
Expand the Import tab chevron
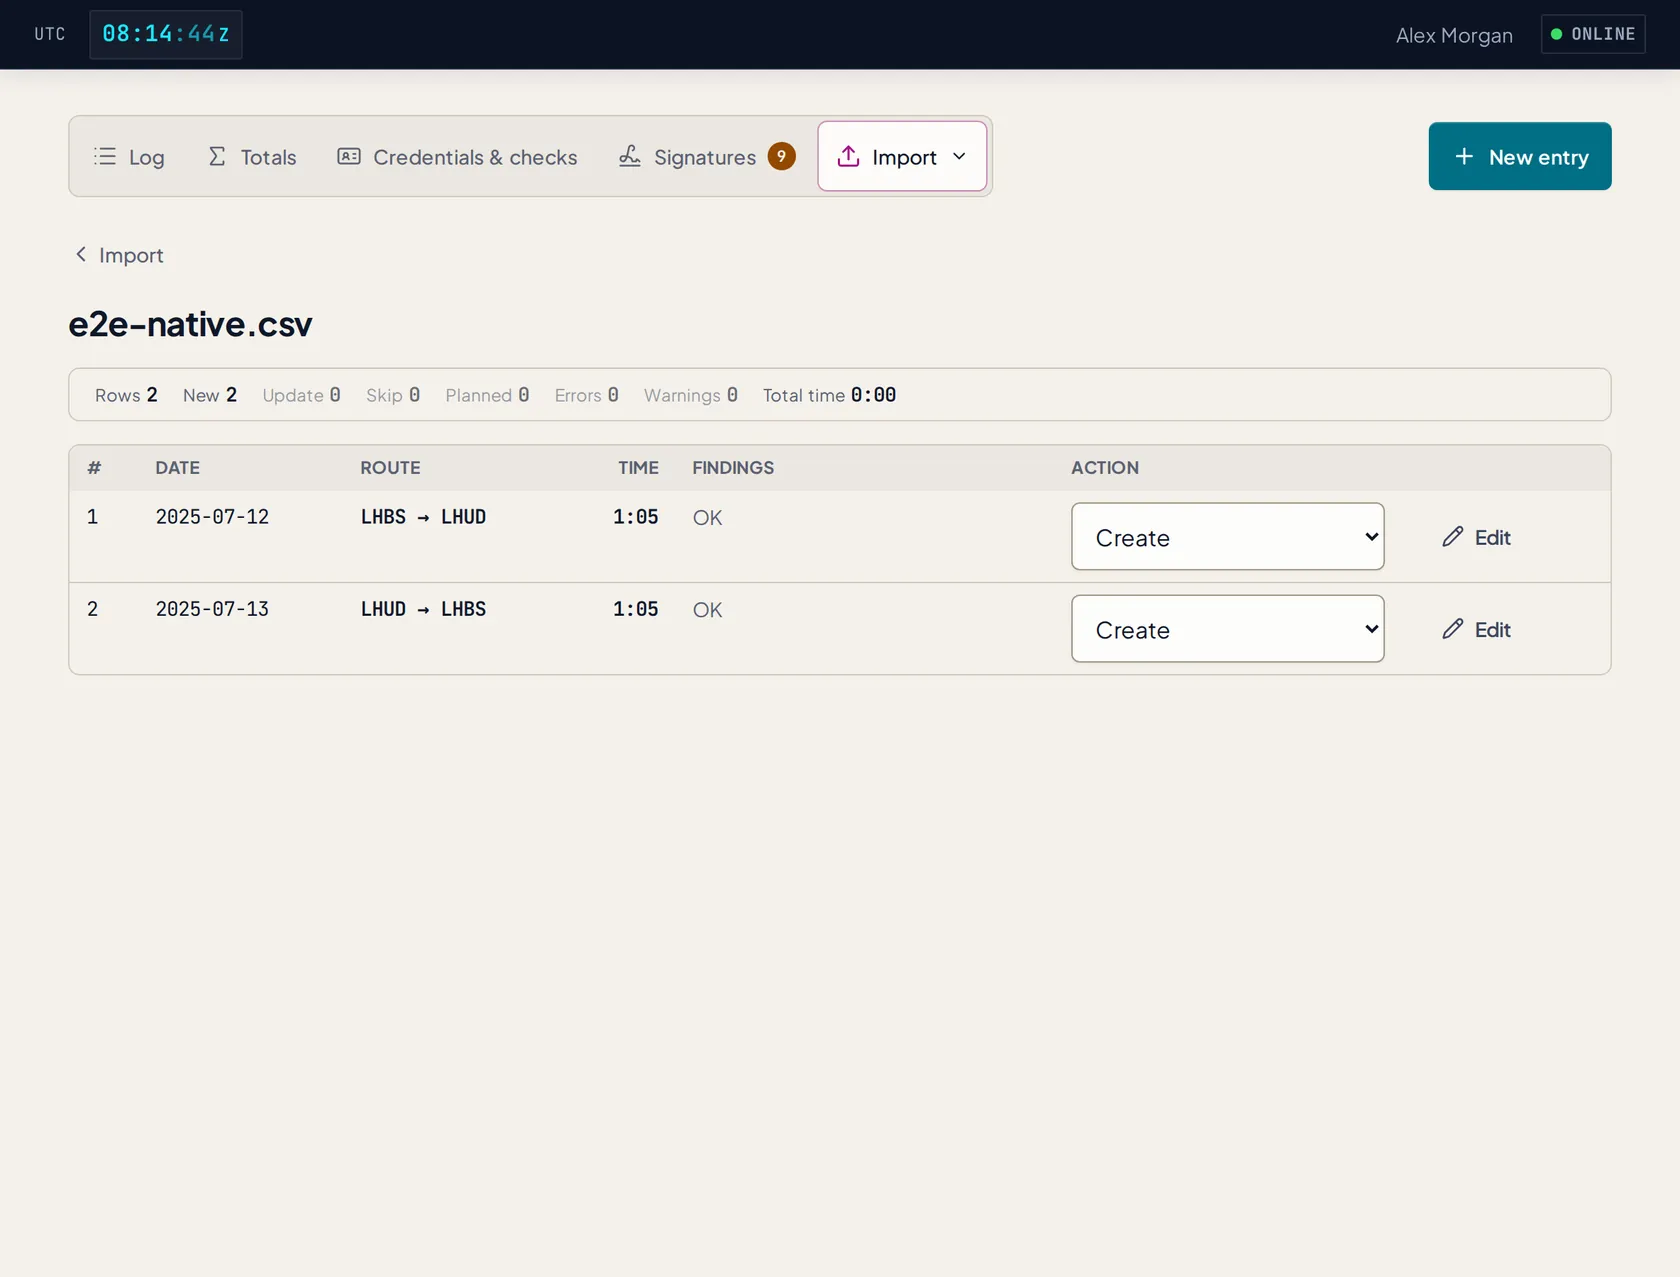coord(959,156)
